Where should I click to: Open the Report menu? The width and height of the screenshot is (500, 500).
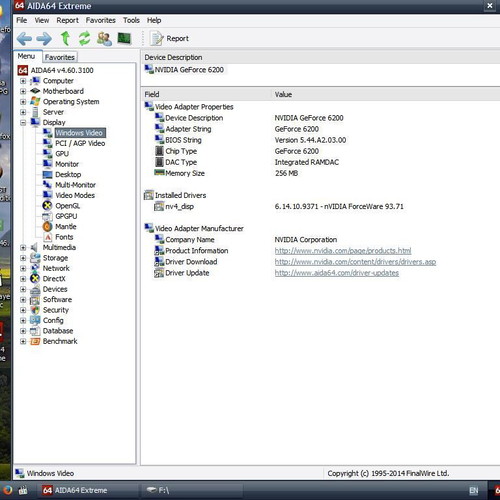[67, 20]
